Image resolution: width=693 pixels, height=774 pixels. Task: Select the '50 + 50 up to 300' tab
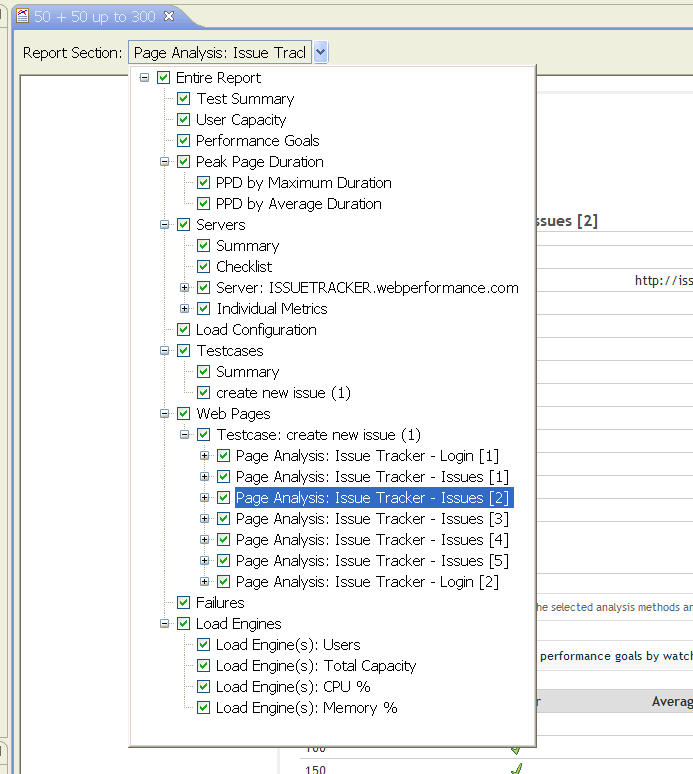click(95, 17)
